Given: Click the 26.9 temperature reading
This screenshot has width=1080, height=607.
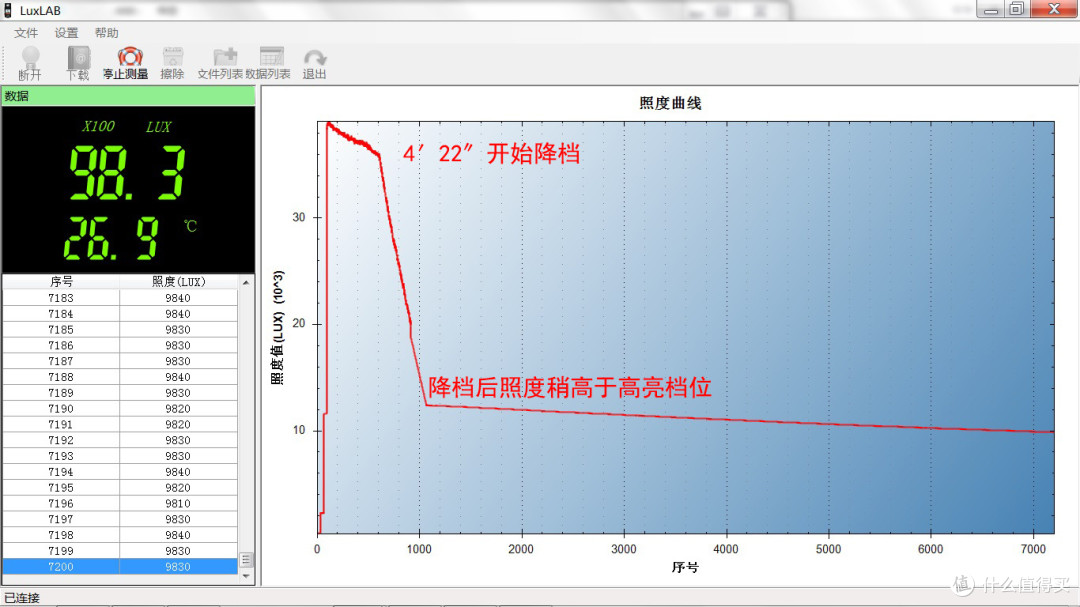Looking at the screenshot, I should tap(112, 238).
